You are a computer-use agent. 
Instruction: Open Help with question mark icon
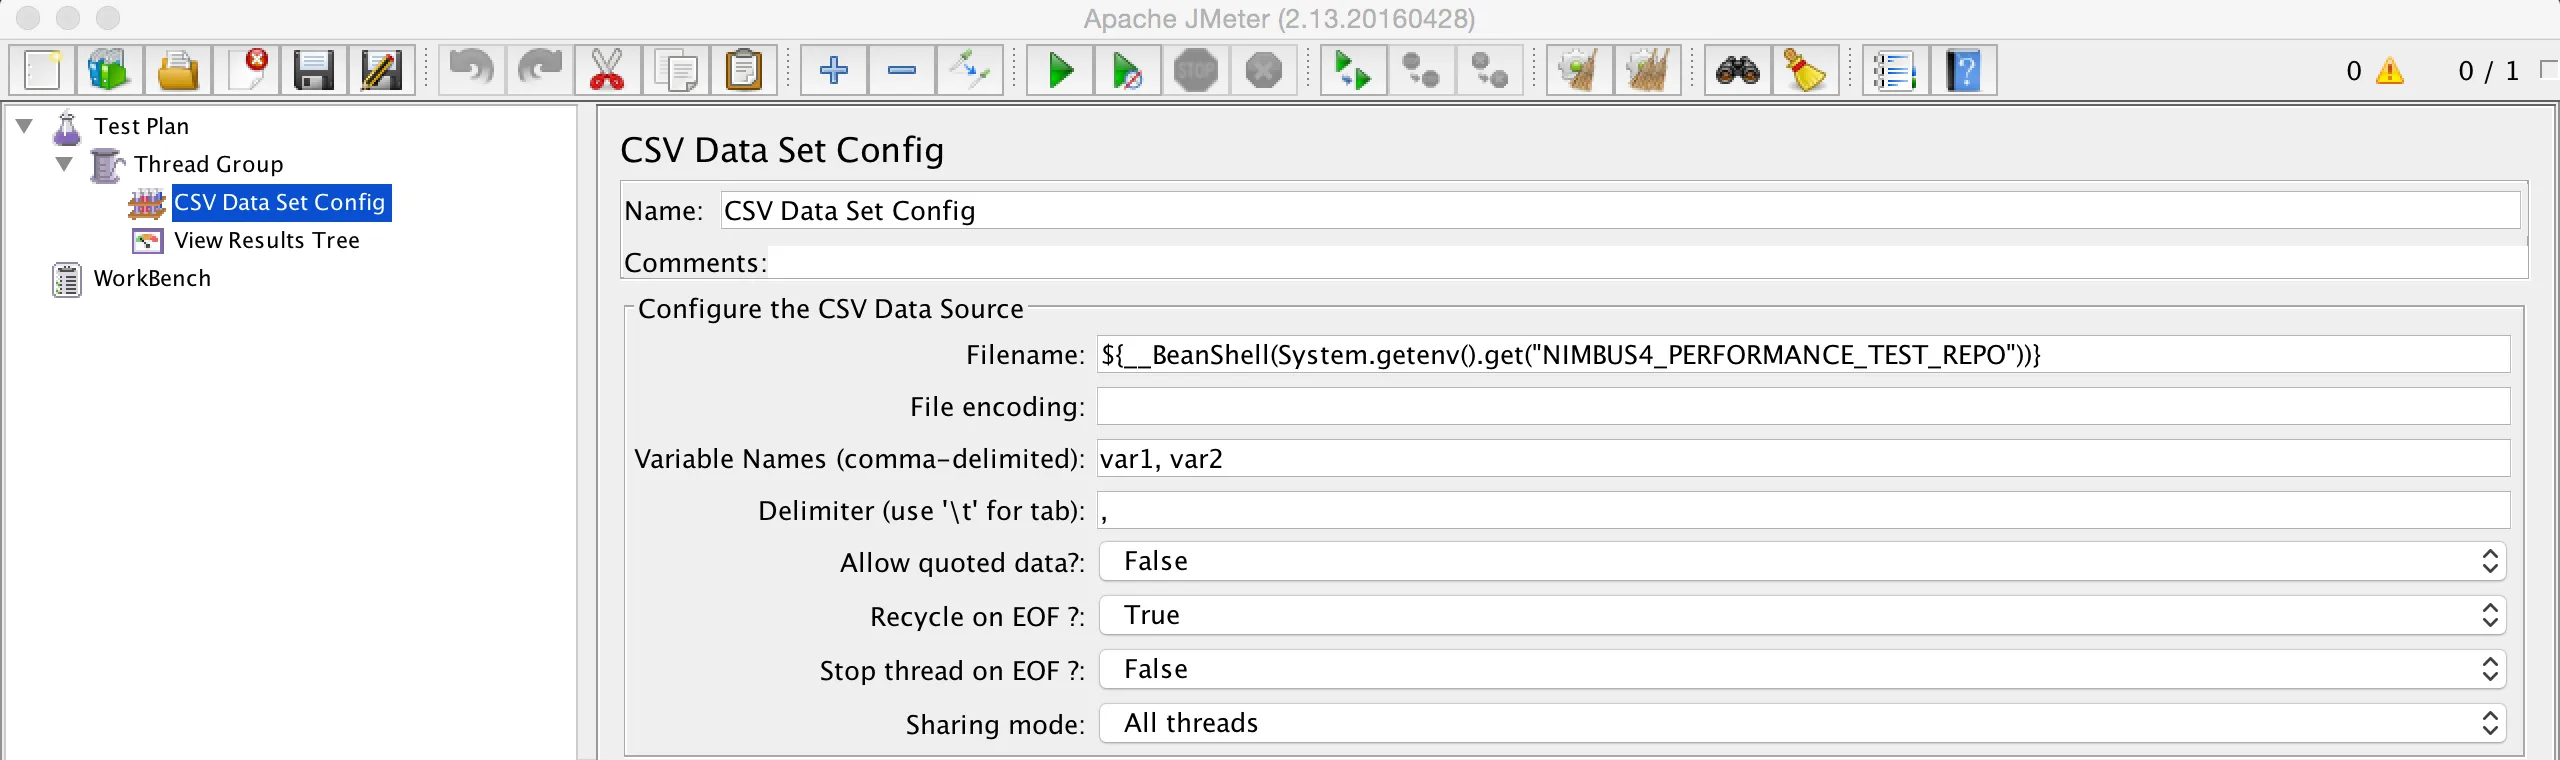point(1963,71)
